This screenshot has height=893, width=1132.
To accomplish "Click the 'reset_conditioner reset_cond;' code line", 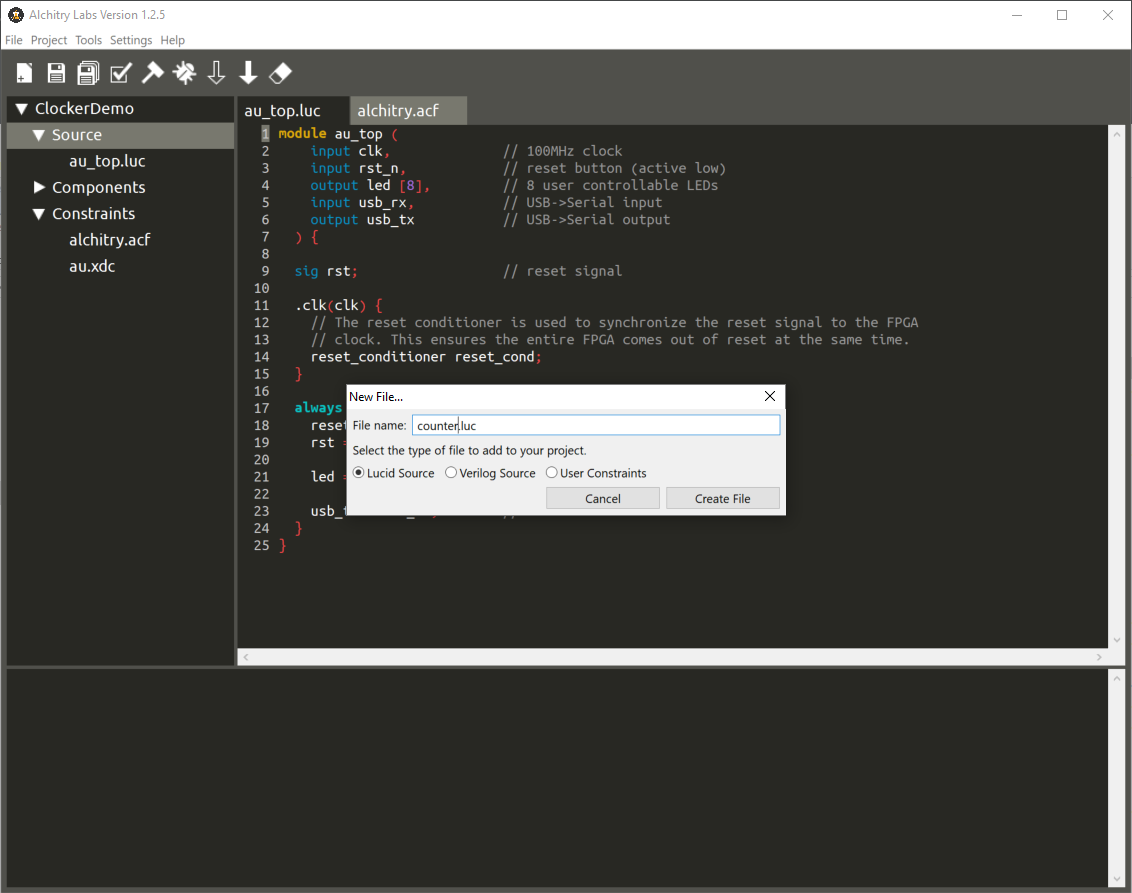I will click(x=426, y=357).
